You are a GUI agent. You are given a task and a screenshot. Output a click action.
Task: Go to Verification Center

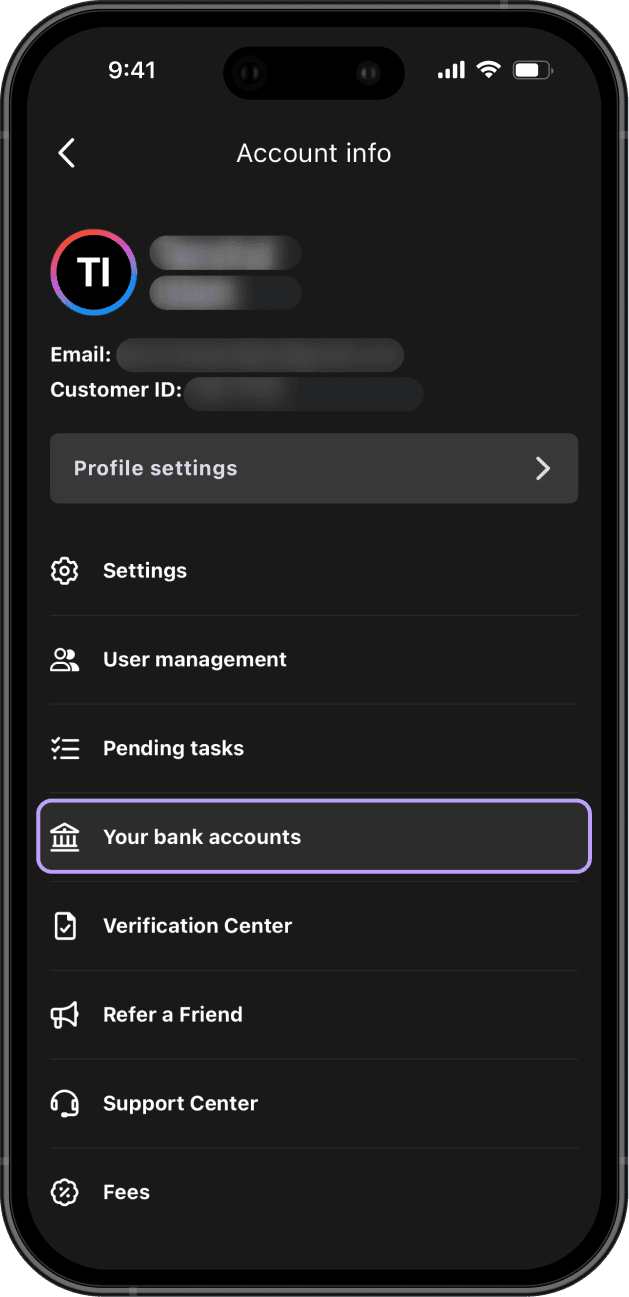coord(314,926)
